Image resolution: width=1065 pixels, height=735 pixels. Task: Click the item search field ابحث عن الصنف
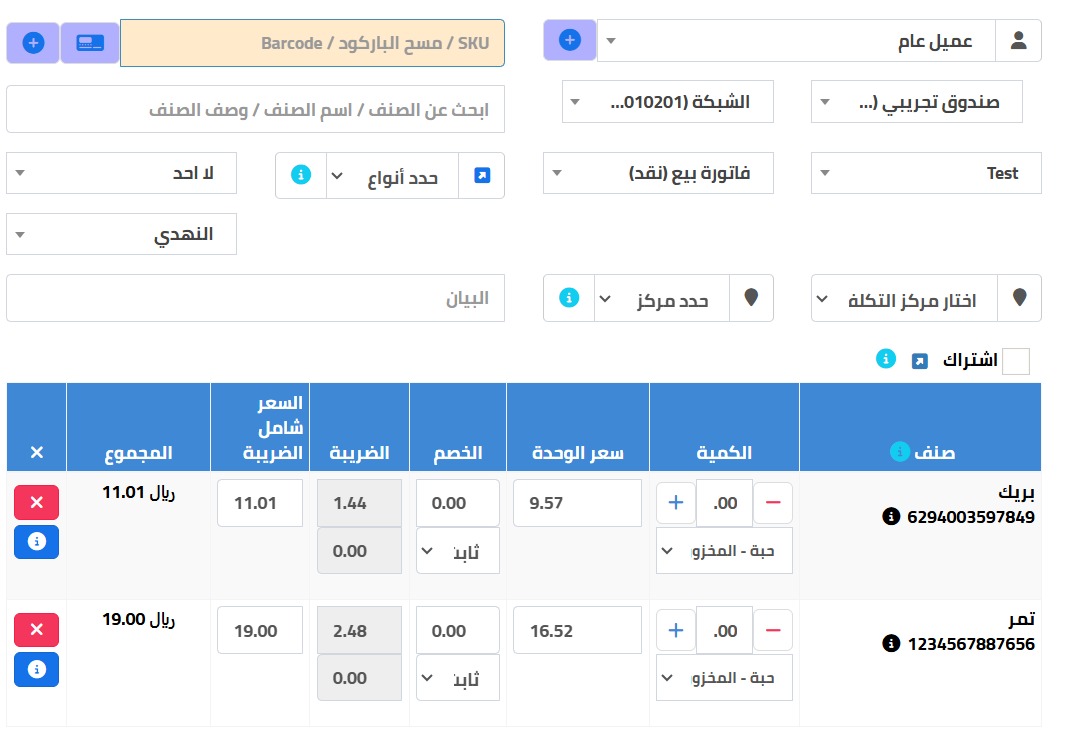point(255,109)
